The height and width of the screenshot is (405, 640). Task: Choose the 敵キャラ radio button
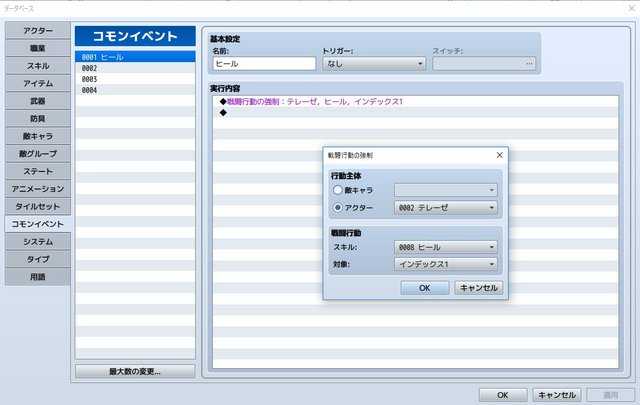click(338, 190)
